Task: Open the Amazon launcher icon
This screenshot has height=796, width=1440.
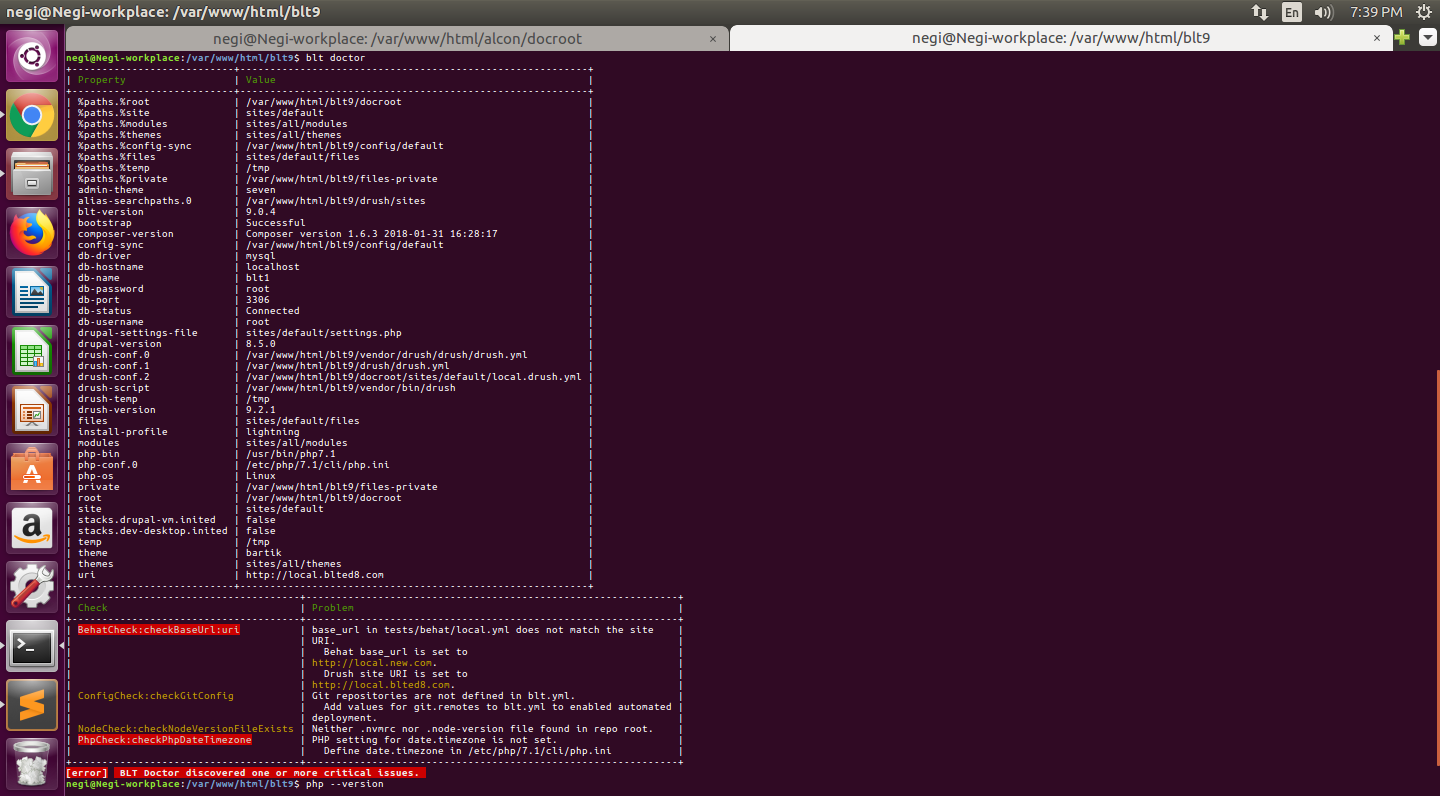Action: click(x=32, y=526)
